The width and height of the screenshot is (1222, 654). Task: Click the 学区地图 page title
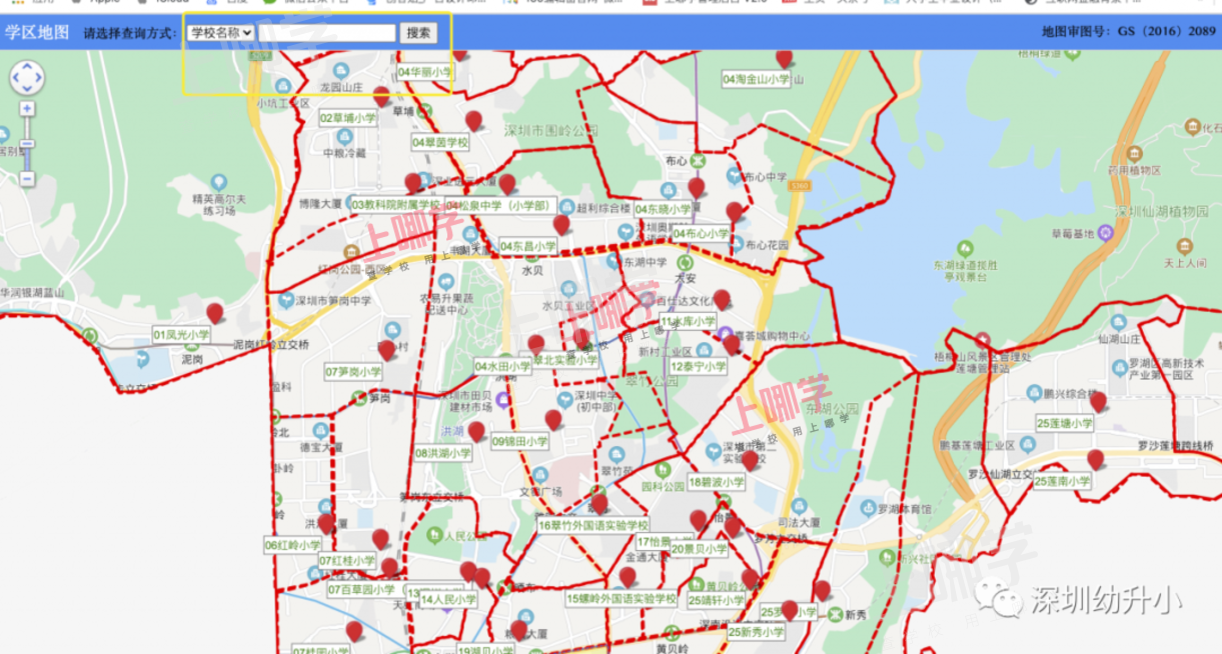pyautogui.click(x=37, y=32)
